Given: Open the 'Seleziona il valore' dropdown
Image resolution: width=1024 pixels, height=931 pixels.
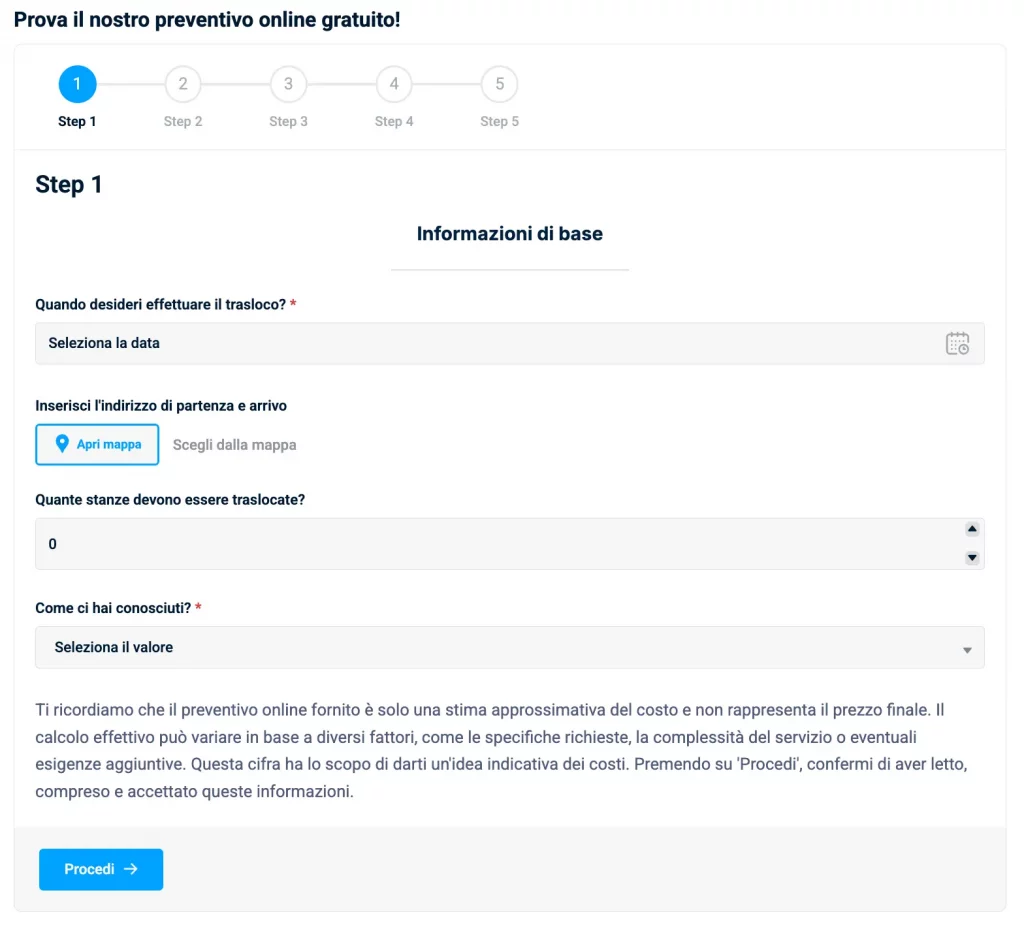Looking at the screenshot, I should point(500,647).
